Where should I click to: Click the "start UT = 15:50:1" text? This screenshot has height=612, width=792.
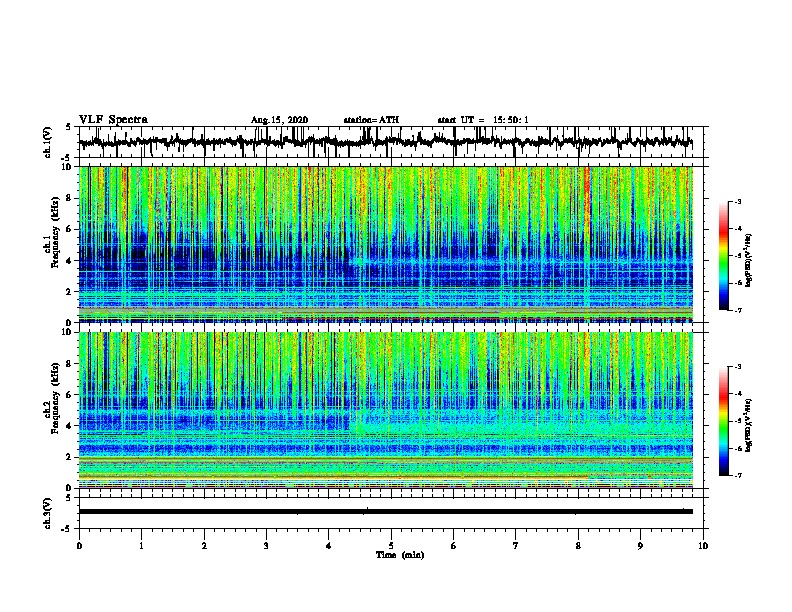(x=483, y=120)
